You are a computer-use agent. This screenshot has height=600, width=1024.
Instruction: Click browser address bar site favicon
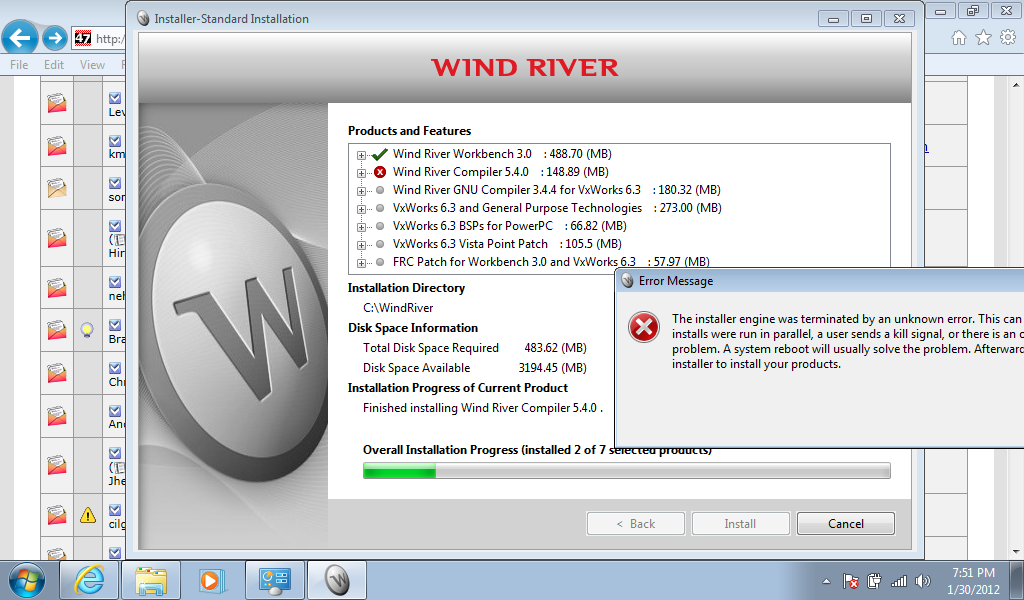point(82,38)
